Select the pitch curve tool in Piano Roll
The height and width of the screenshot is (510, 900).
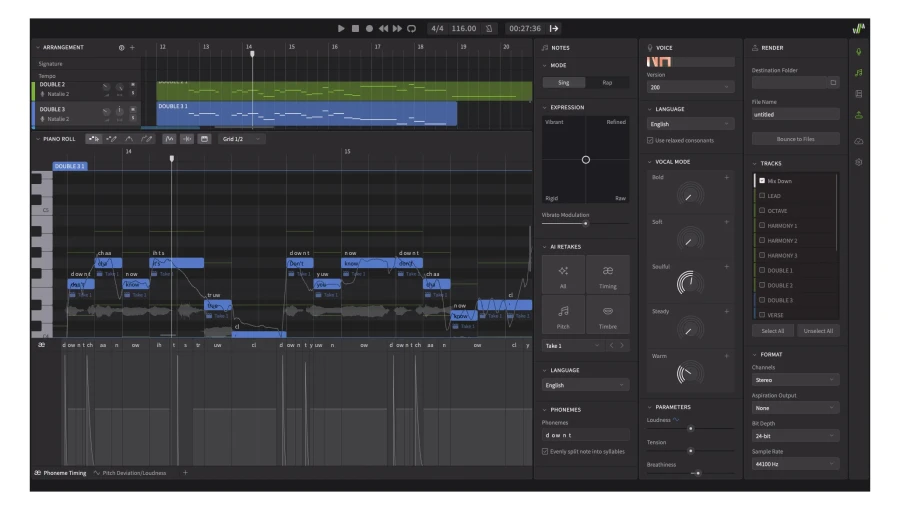(129, 139)
